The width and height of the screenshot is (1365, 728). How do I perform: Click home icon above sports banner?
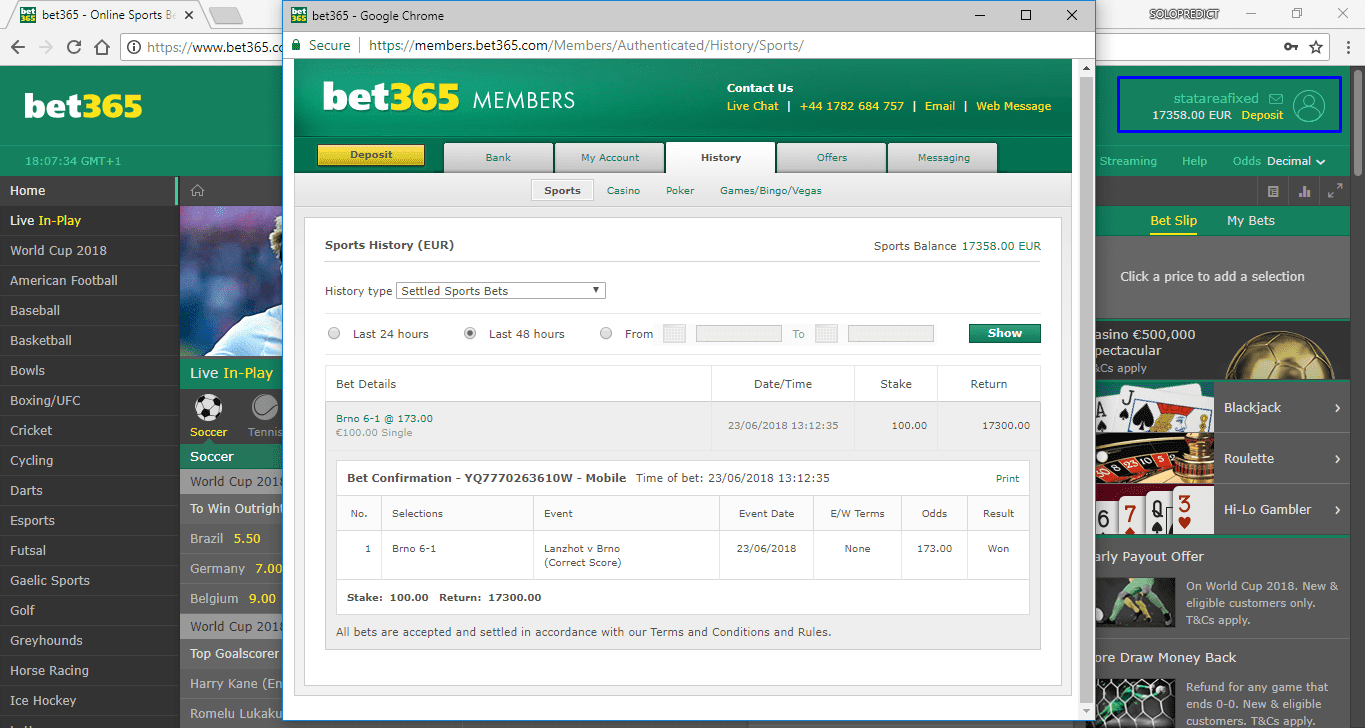coord(198,191)
